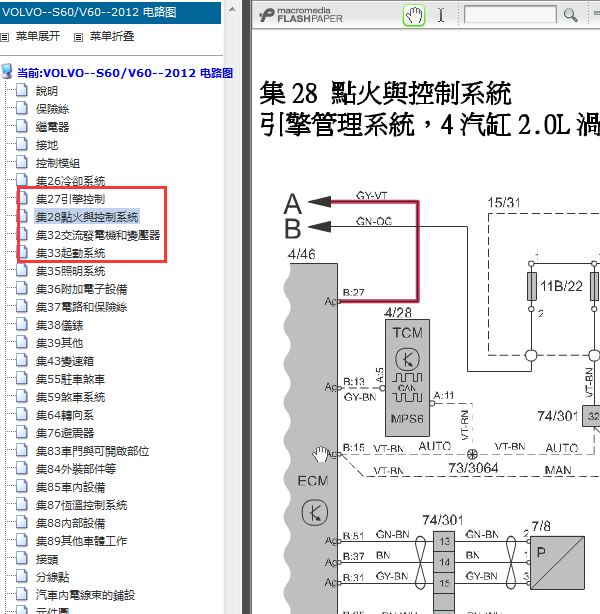Open 集76避震器 in the tree

[65, 433]
